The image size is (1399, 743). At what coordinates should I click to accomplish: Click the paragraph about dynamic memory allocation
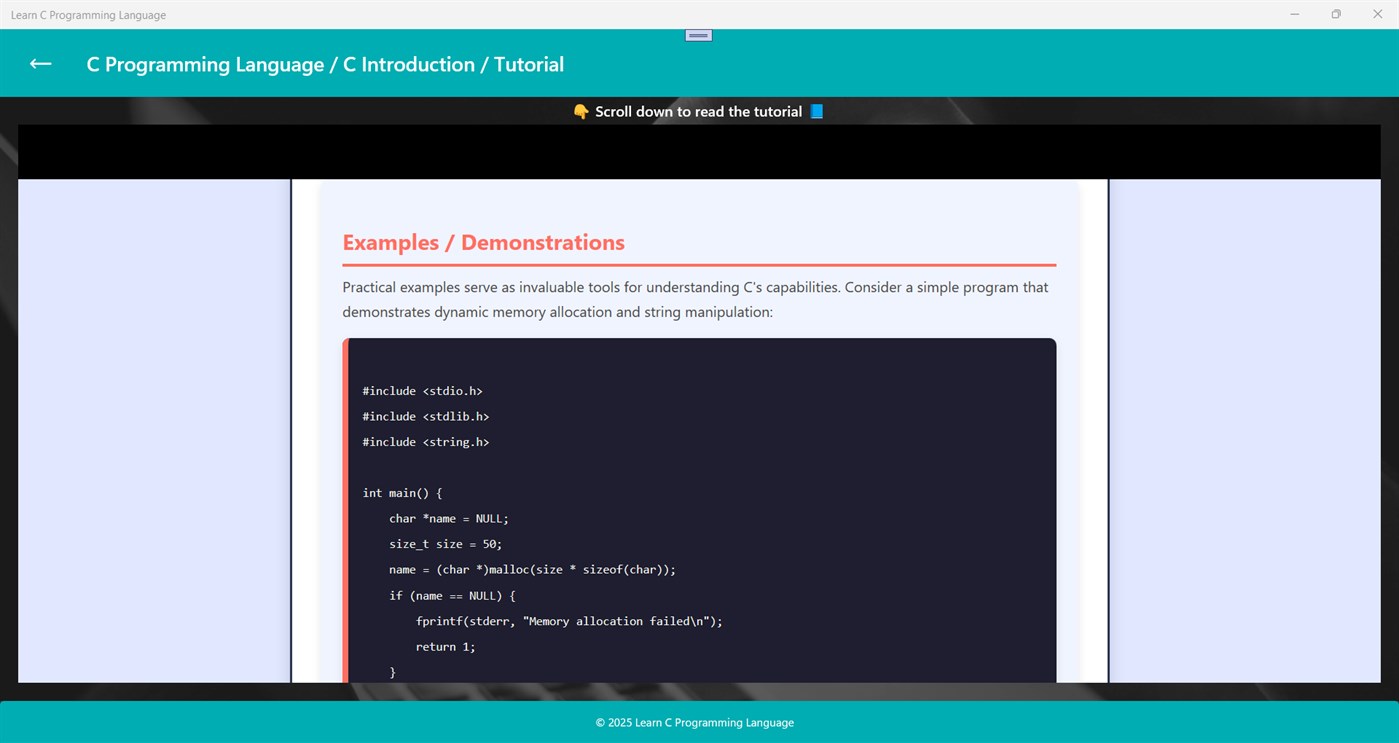[x=694, y=299]
